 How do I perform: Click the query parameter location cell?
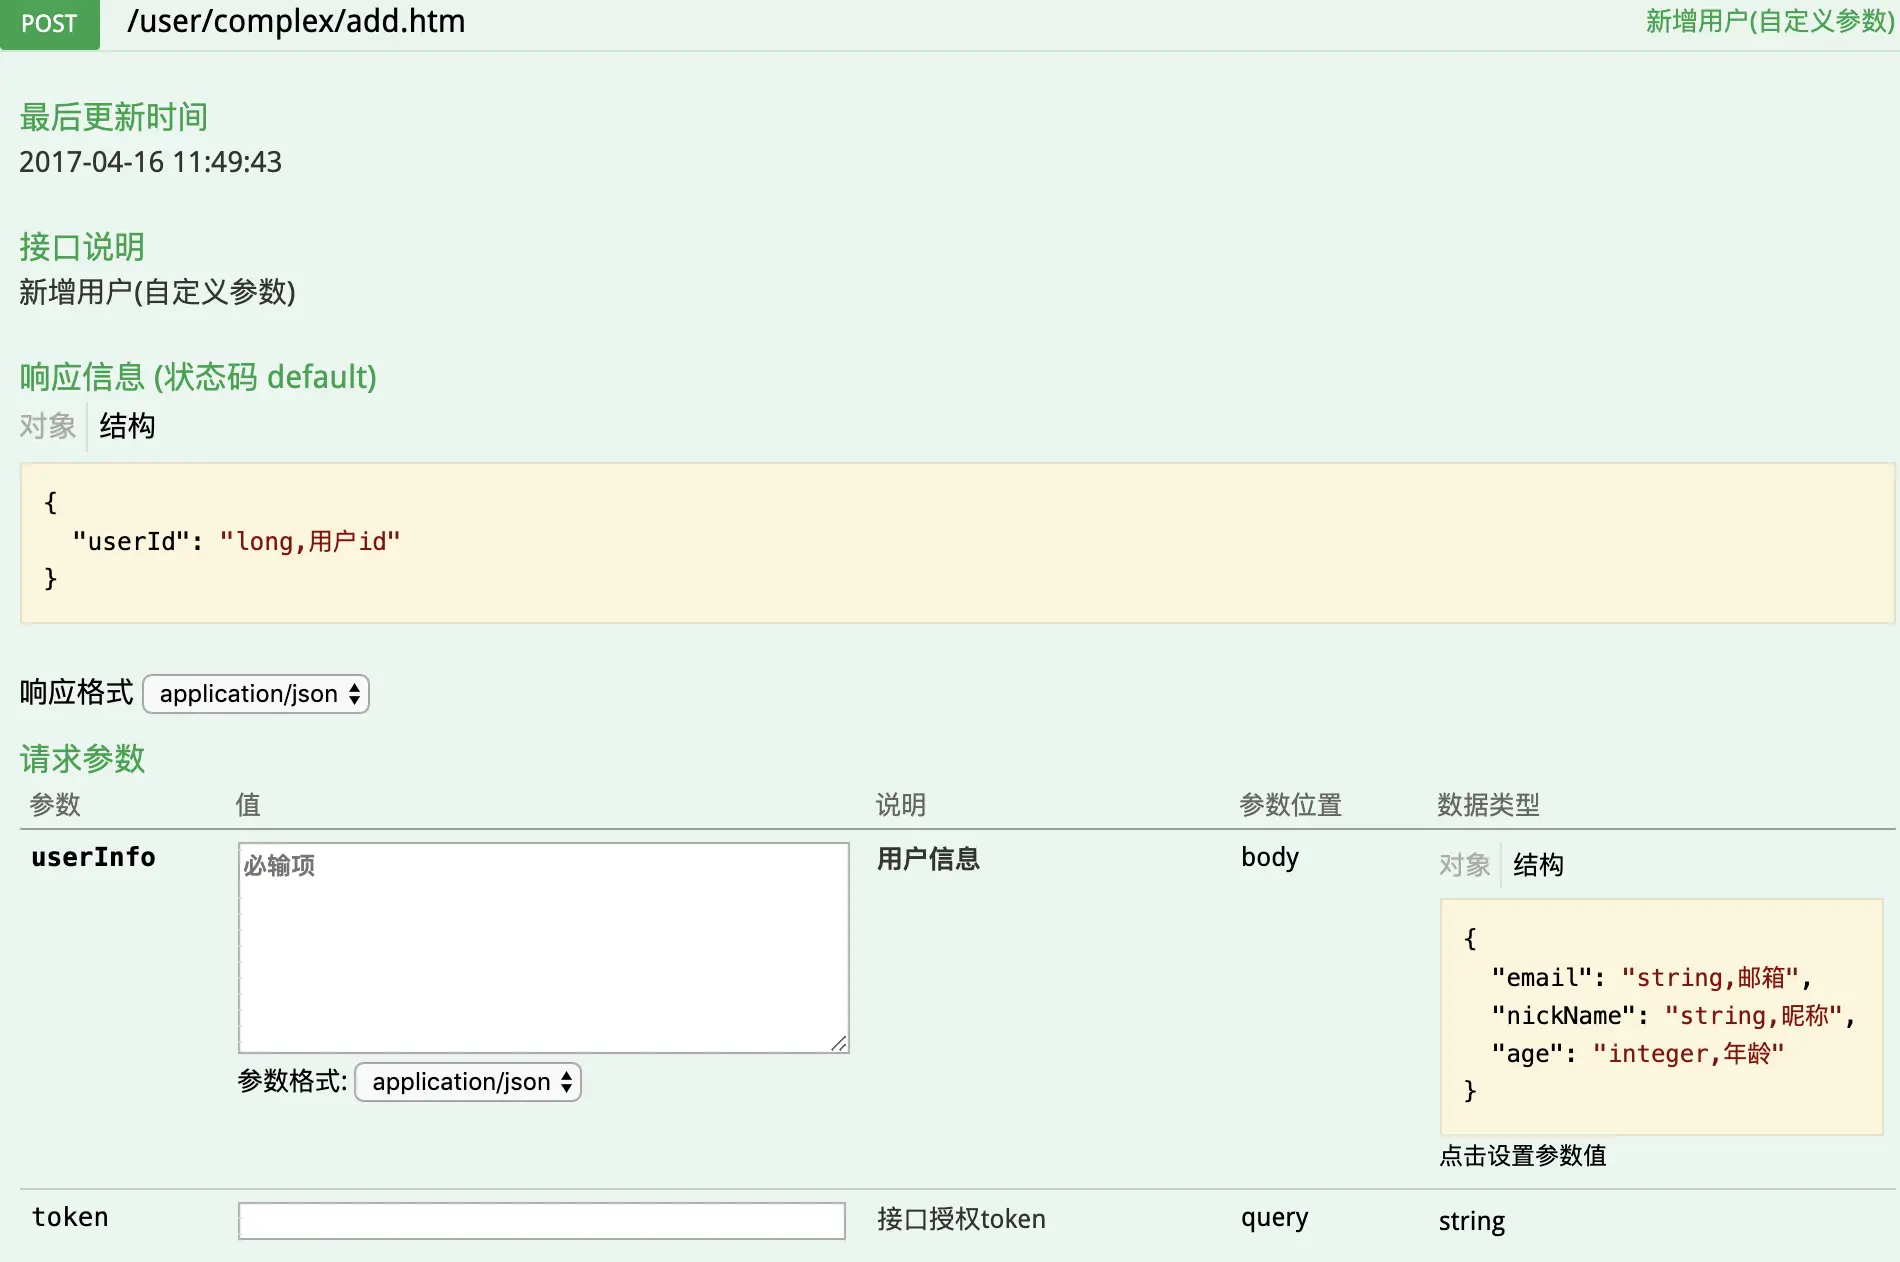[x=1274, y=1218]
